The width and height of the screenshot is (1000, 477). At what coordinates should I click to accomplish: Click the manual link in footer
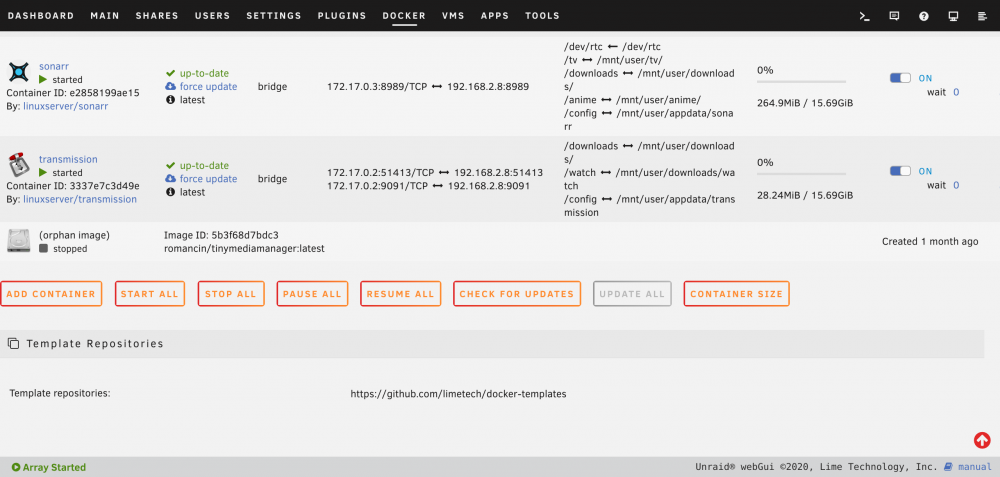[975, 467]
